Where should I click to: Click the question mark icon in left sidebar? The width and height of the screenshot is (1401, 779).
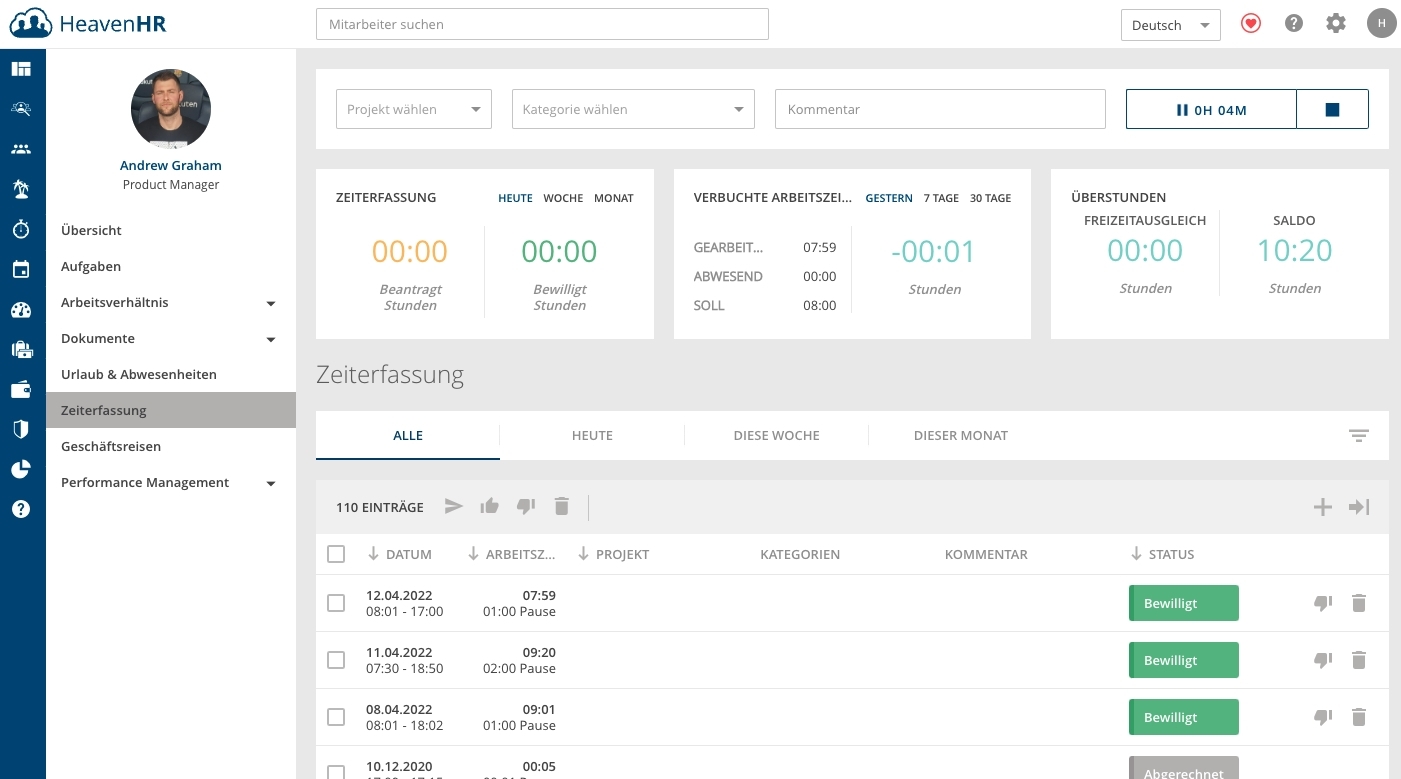point(21,509)
